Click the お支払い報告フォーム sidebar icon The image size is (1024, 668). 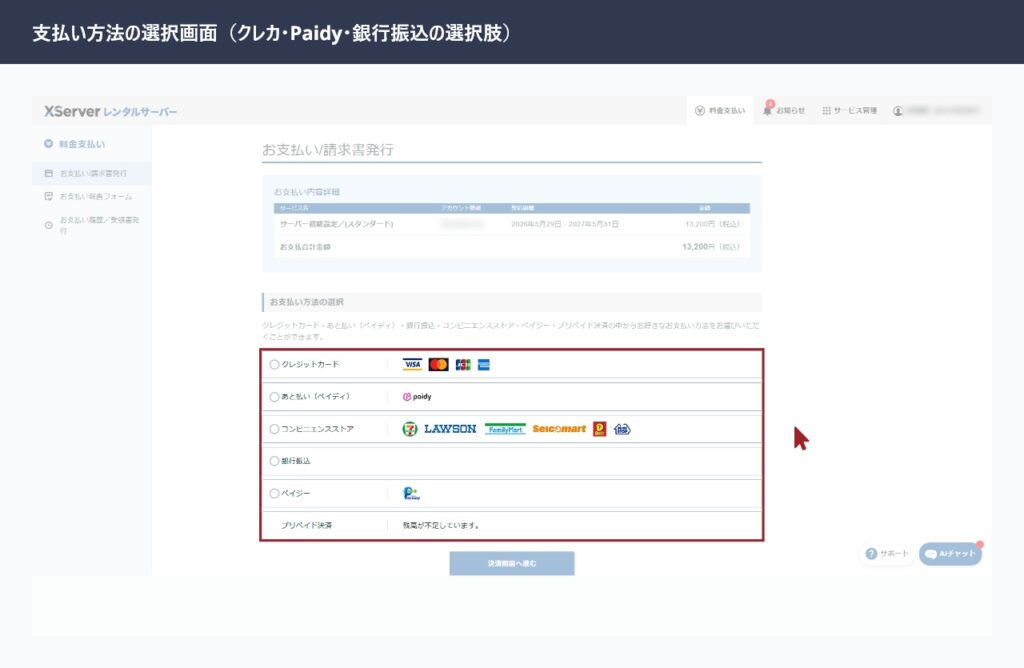48,196
